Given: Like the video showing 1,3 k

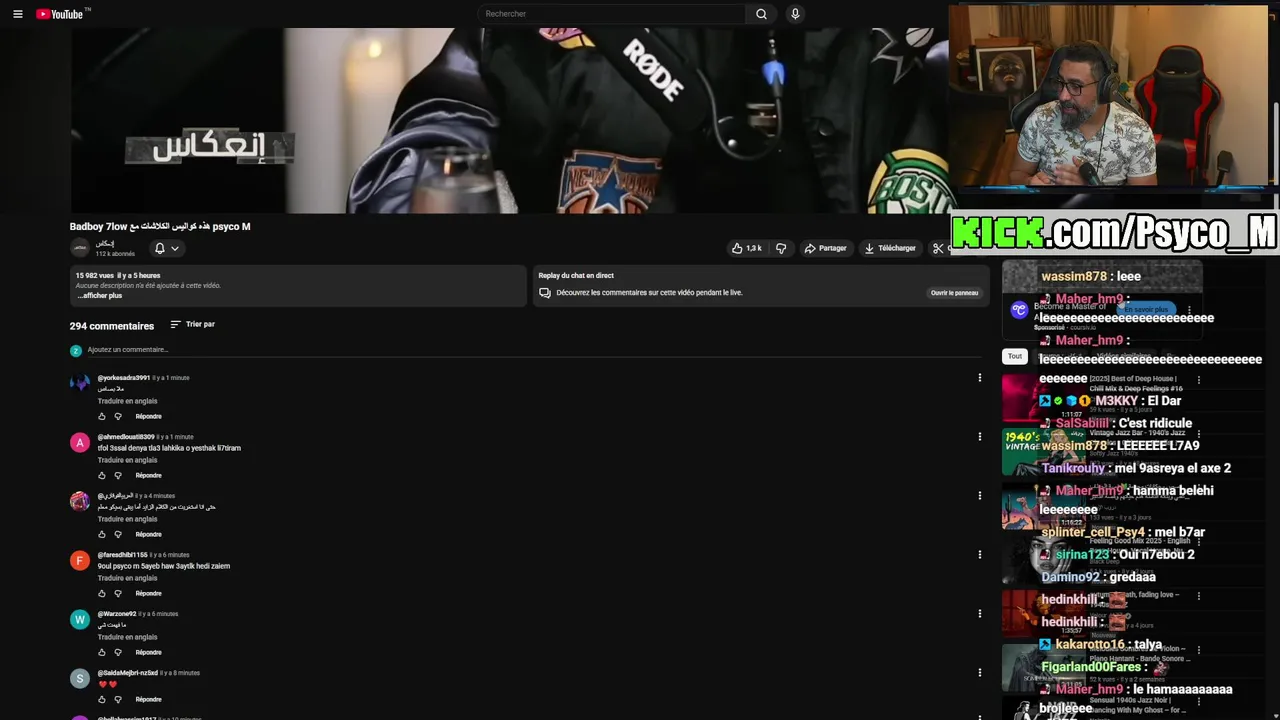Looking at the screenshot, I should (747, 248).
